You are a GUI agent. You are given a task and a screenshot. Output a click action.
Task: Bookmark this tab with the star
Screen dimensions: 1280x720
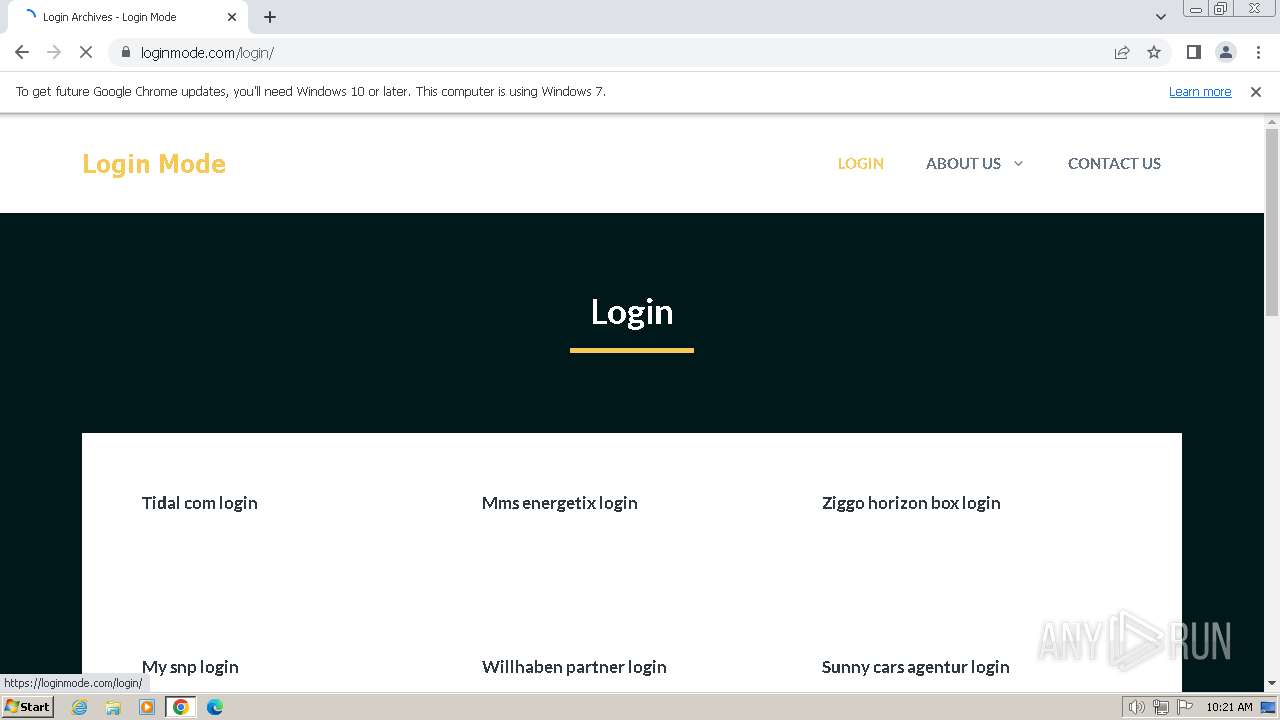(x=1154, y=52)
